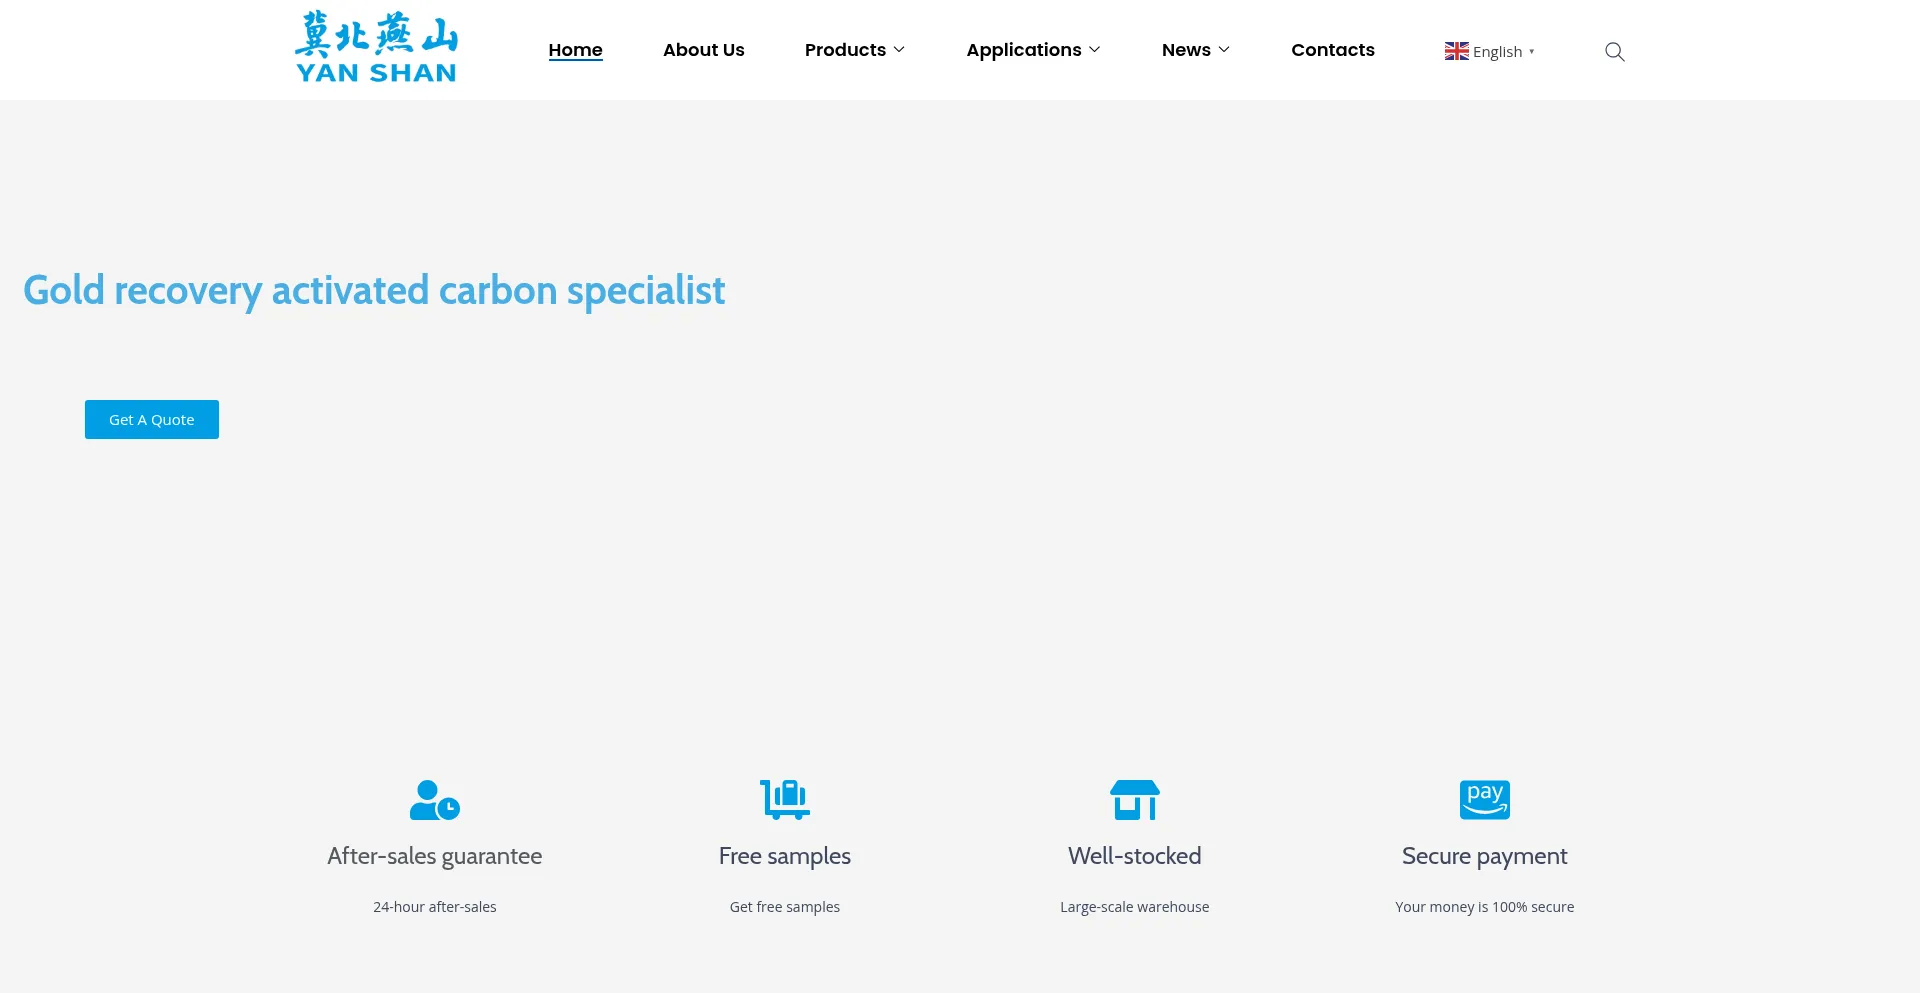This screenshot has height=993, width=1920.
Task: Click the Secure payment pay icon
Action: tap(1484, 800)
